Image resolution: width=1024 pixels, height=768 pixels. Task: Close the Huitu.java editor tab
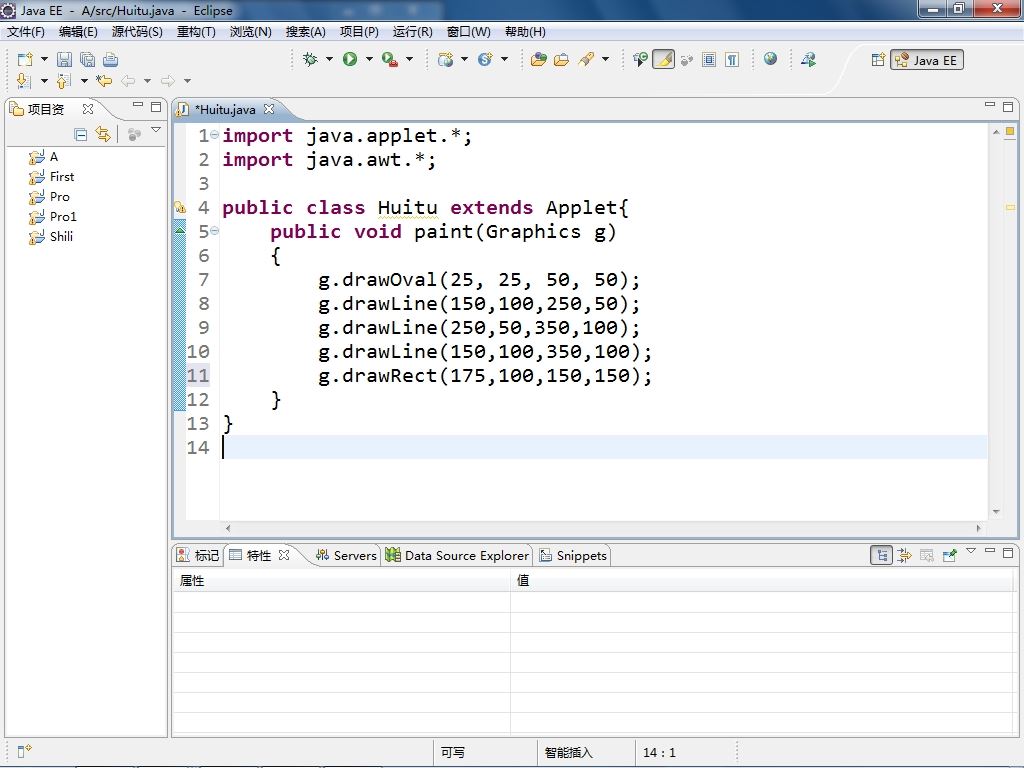[x=269, y=109]
